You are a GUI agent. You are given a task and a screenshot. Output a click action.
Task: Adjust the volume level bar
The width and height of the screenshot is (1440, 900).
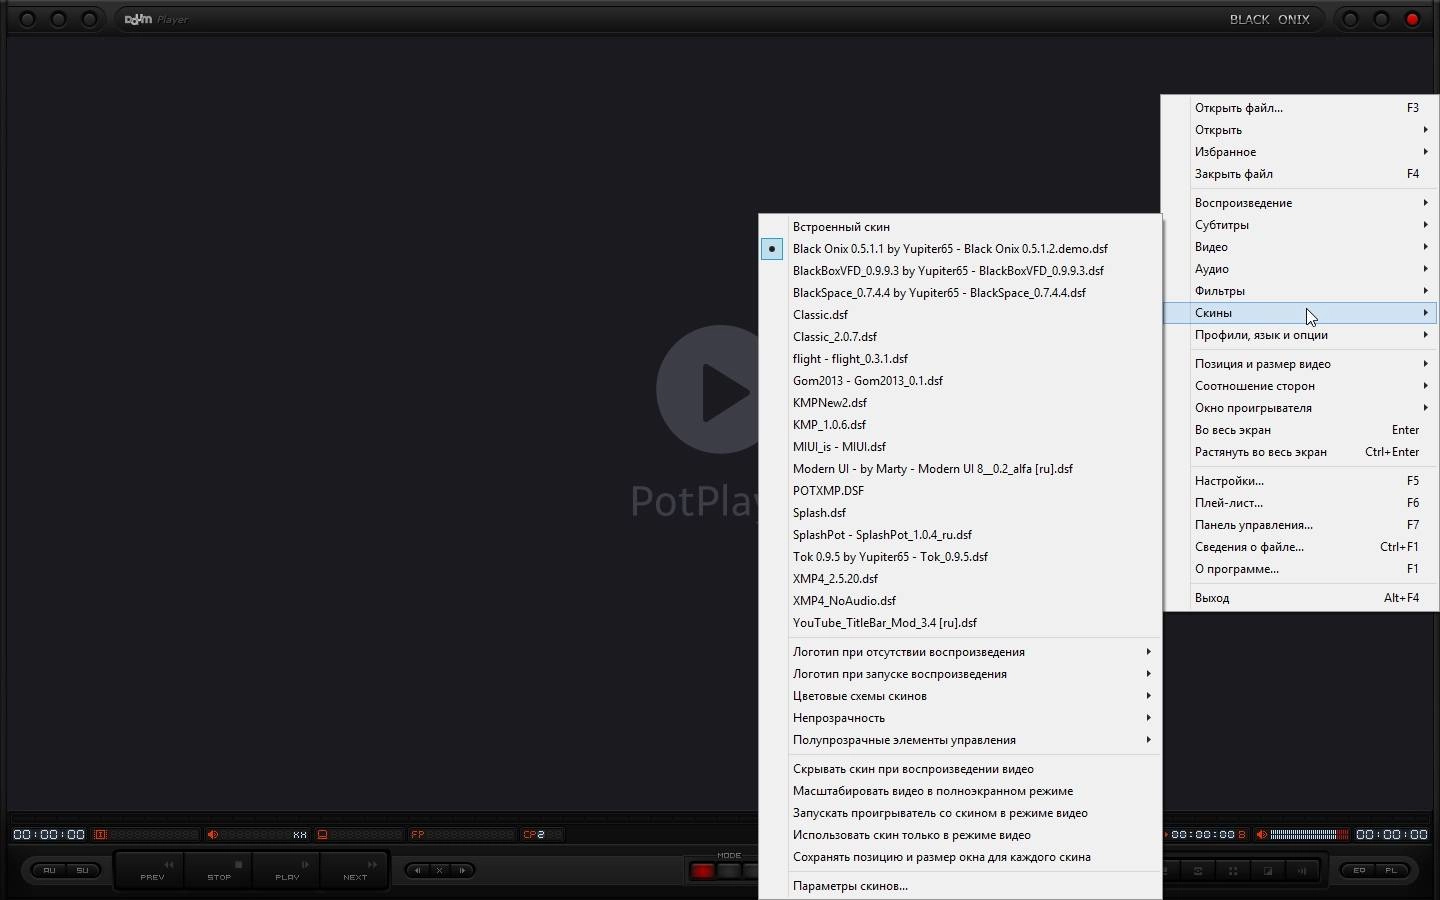(1309, 834)
